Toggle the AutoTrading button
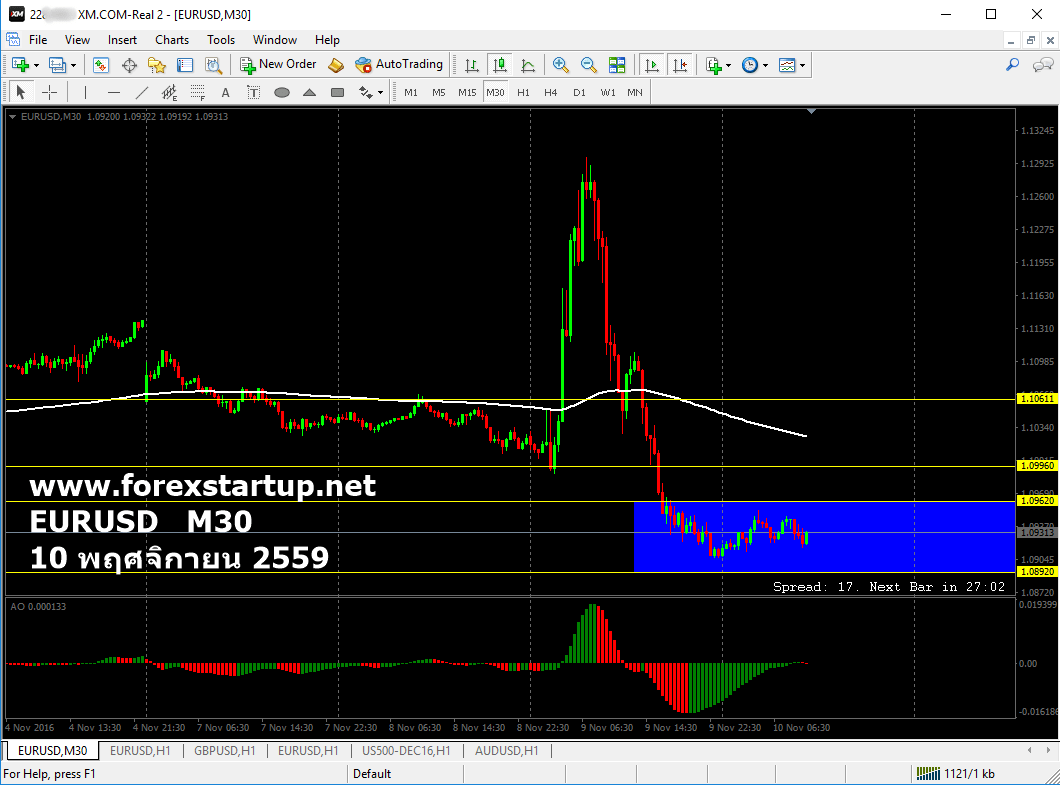 [x=399, y=64]
